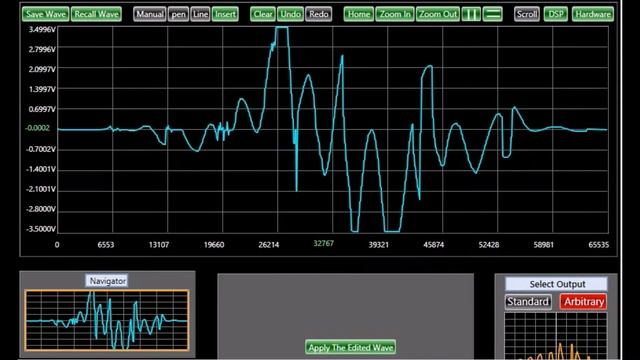Click the 65535 axis label

click(598, 245)
